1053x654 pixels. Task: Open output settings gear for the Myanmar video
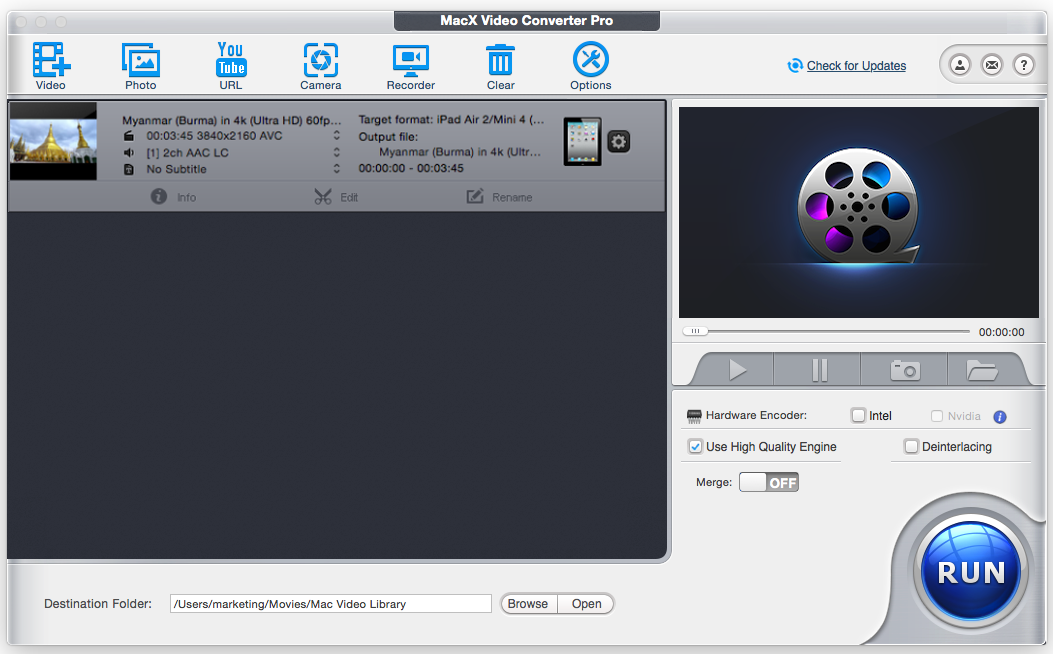(619, 142)
